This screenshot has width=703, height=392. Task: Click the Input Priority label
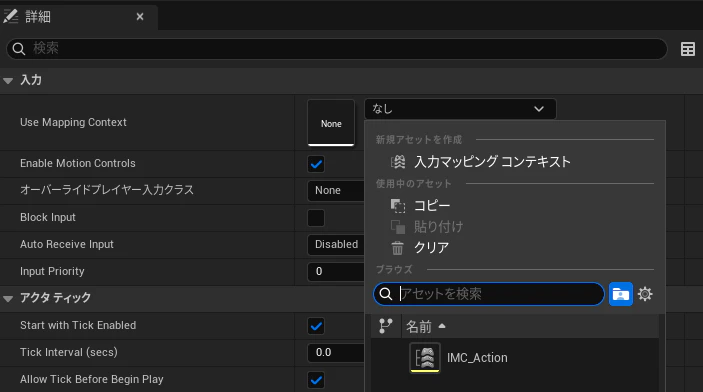(x=52, y=271)
